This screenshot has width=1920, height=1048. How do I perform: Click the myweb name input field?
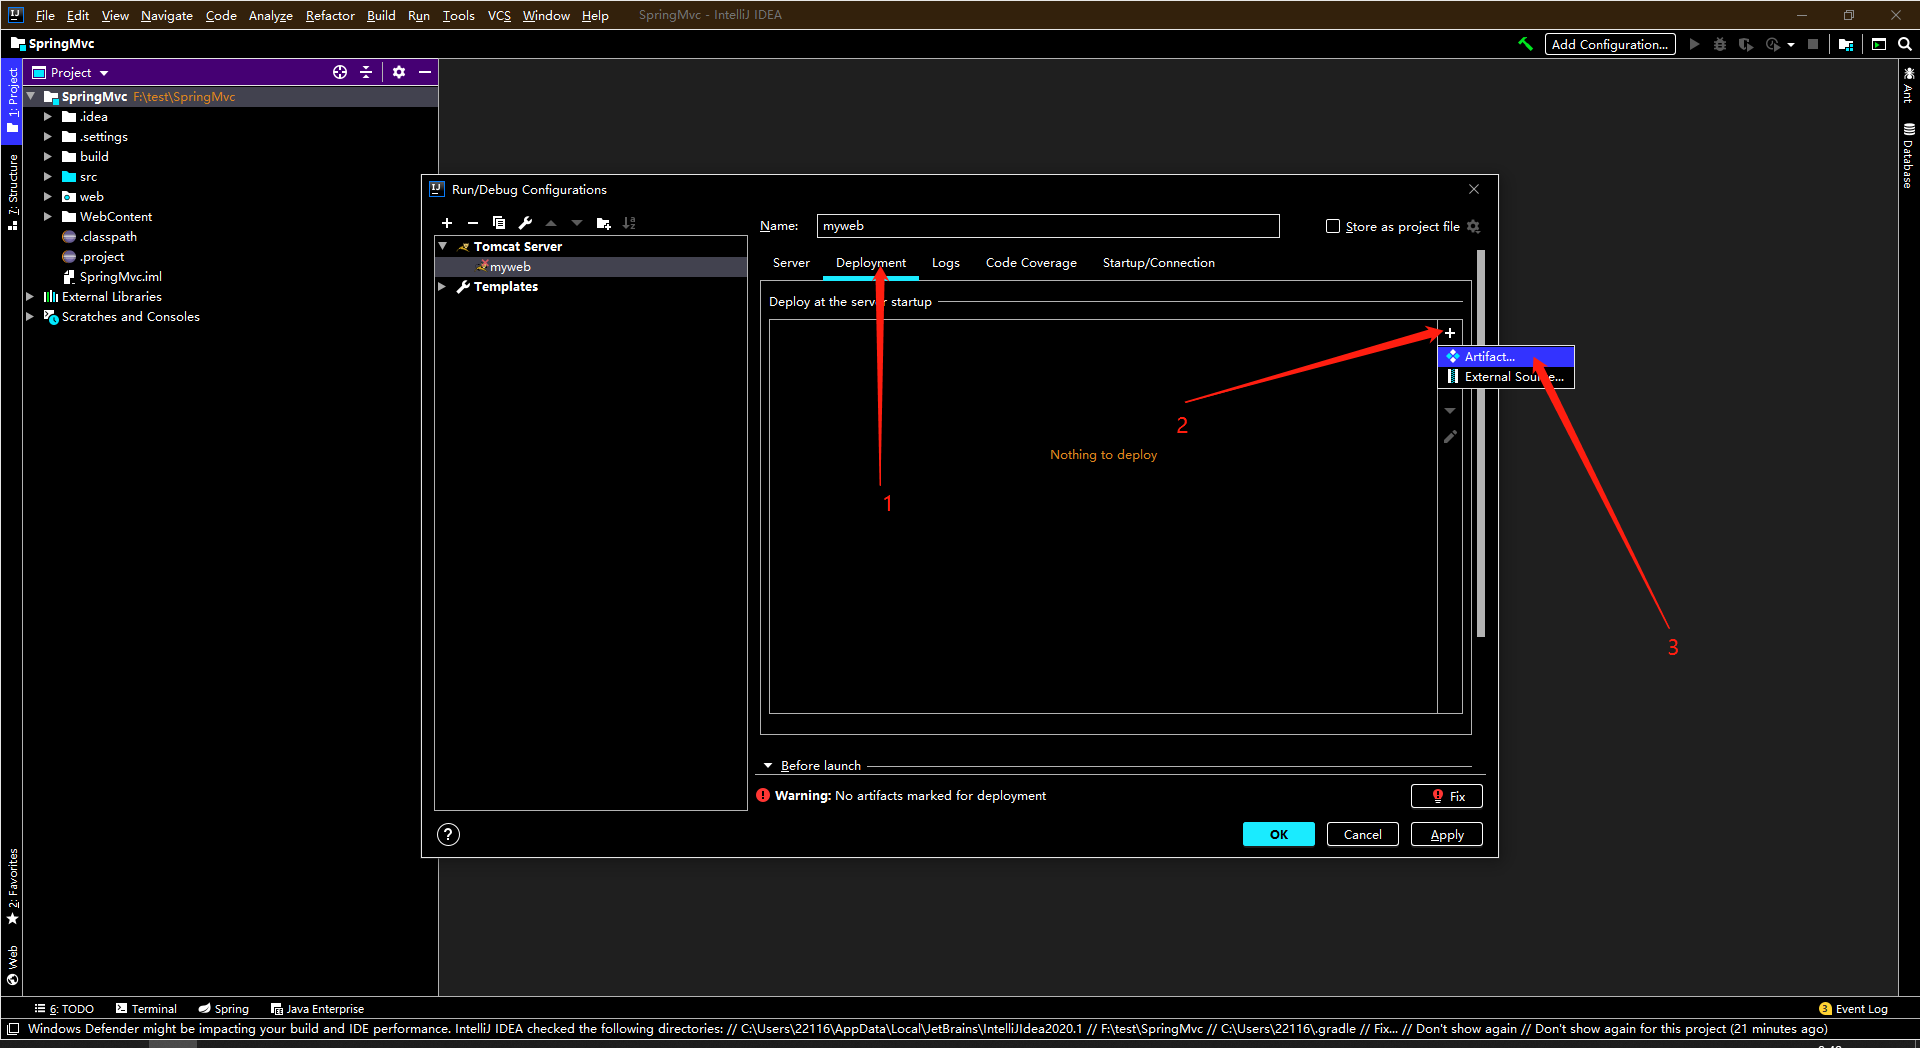pos(1046,225)
